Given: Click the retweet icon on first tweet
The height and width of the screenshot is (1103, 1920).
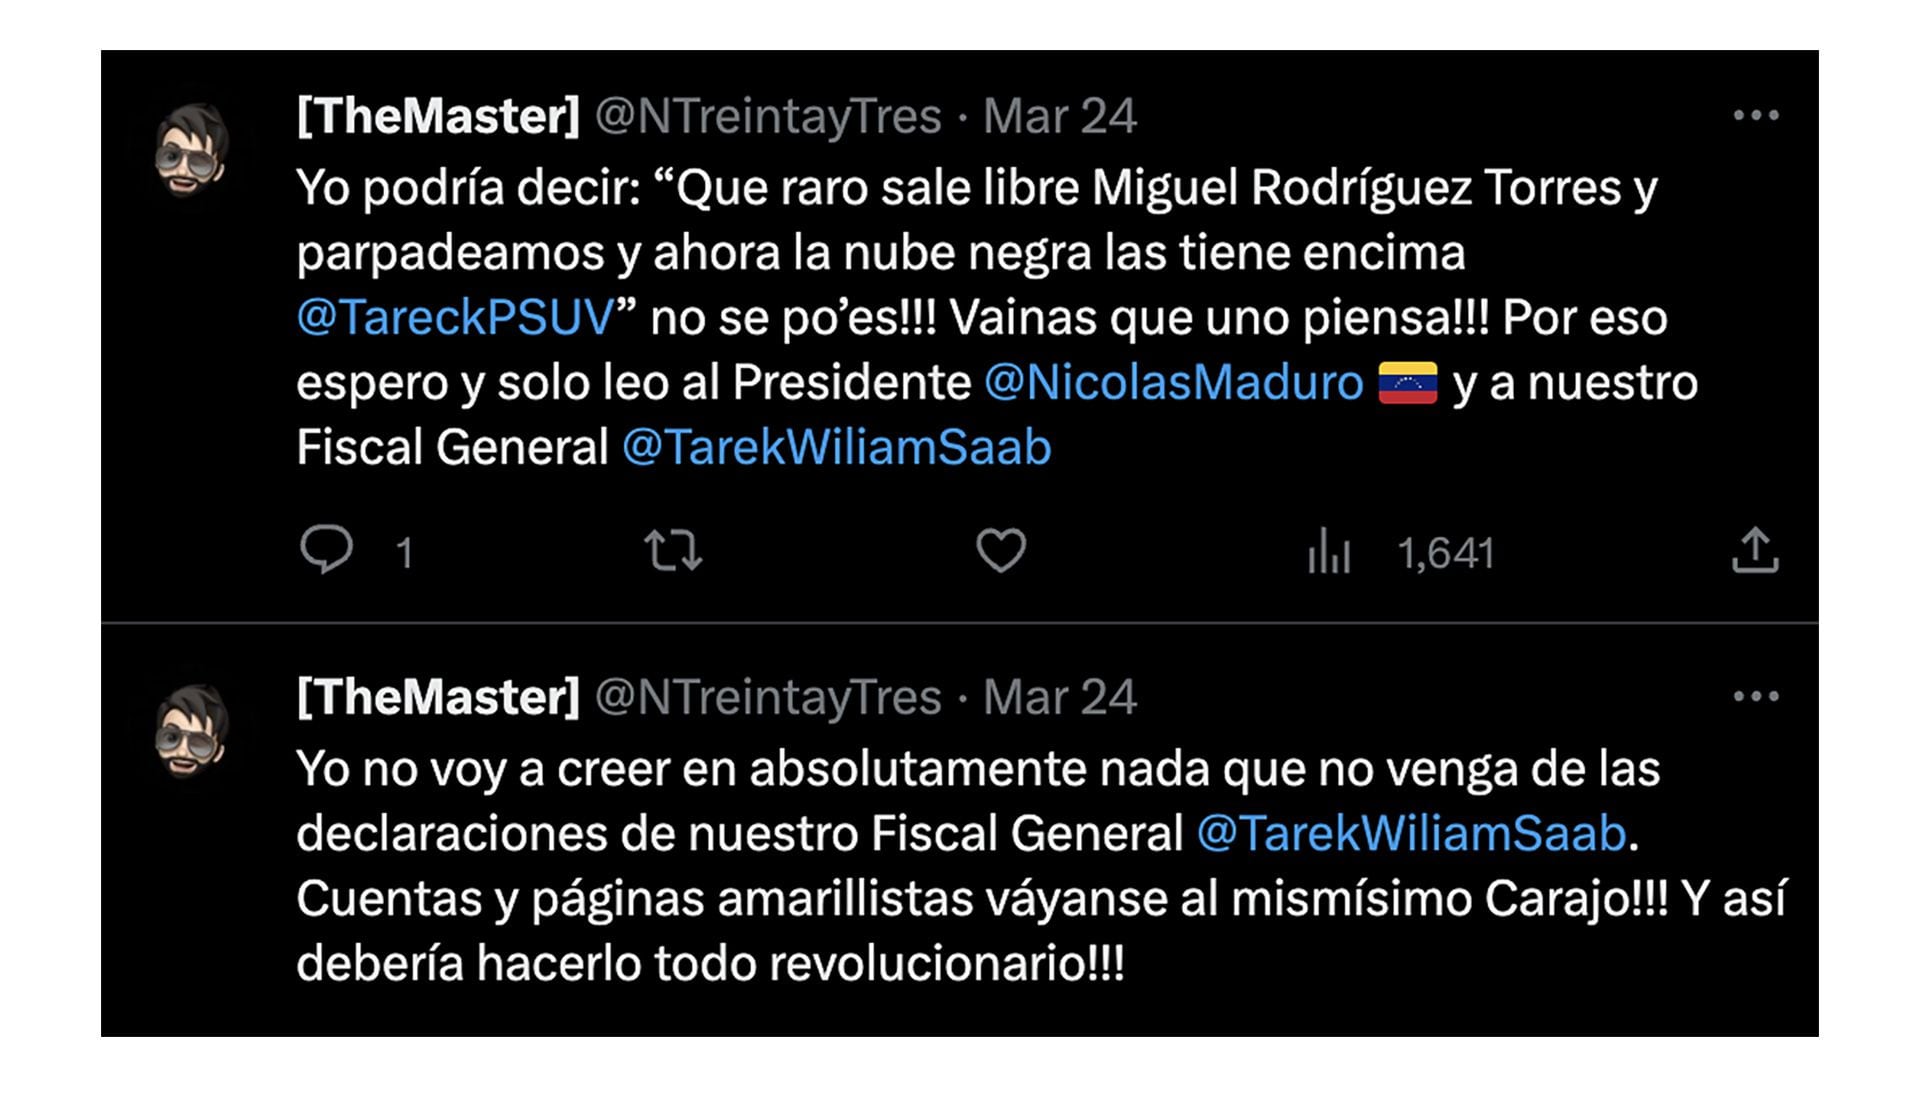Looking at the screenshot, I should click(673, 551).
